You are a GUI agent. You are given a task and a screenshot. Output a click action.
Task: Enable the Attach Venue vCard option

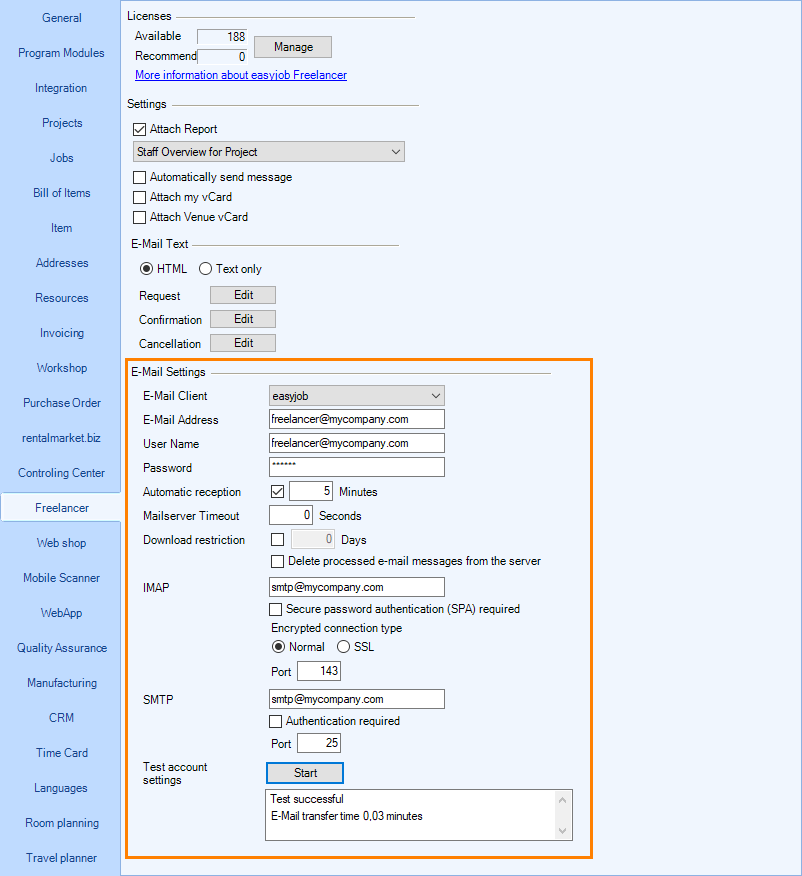[140, 217]
